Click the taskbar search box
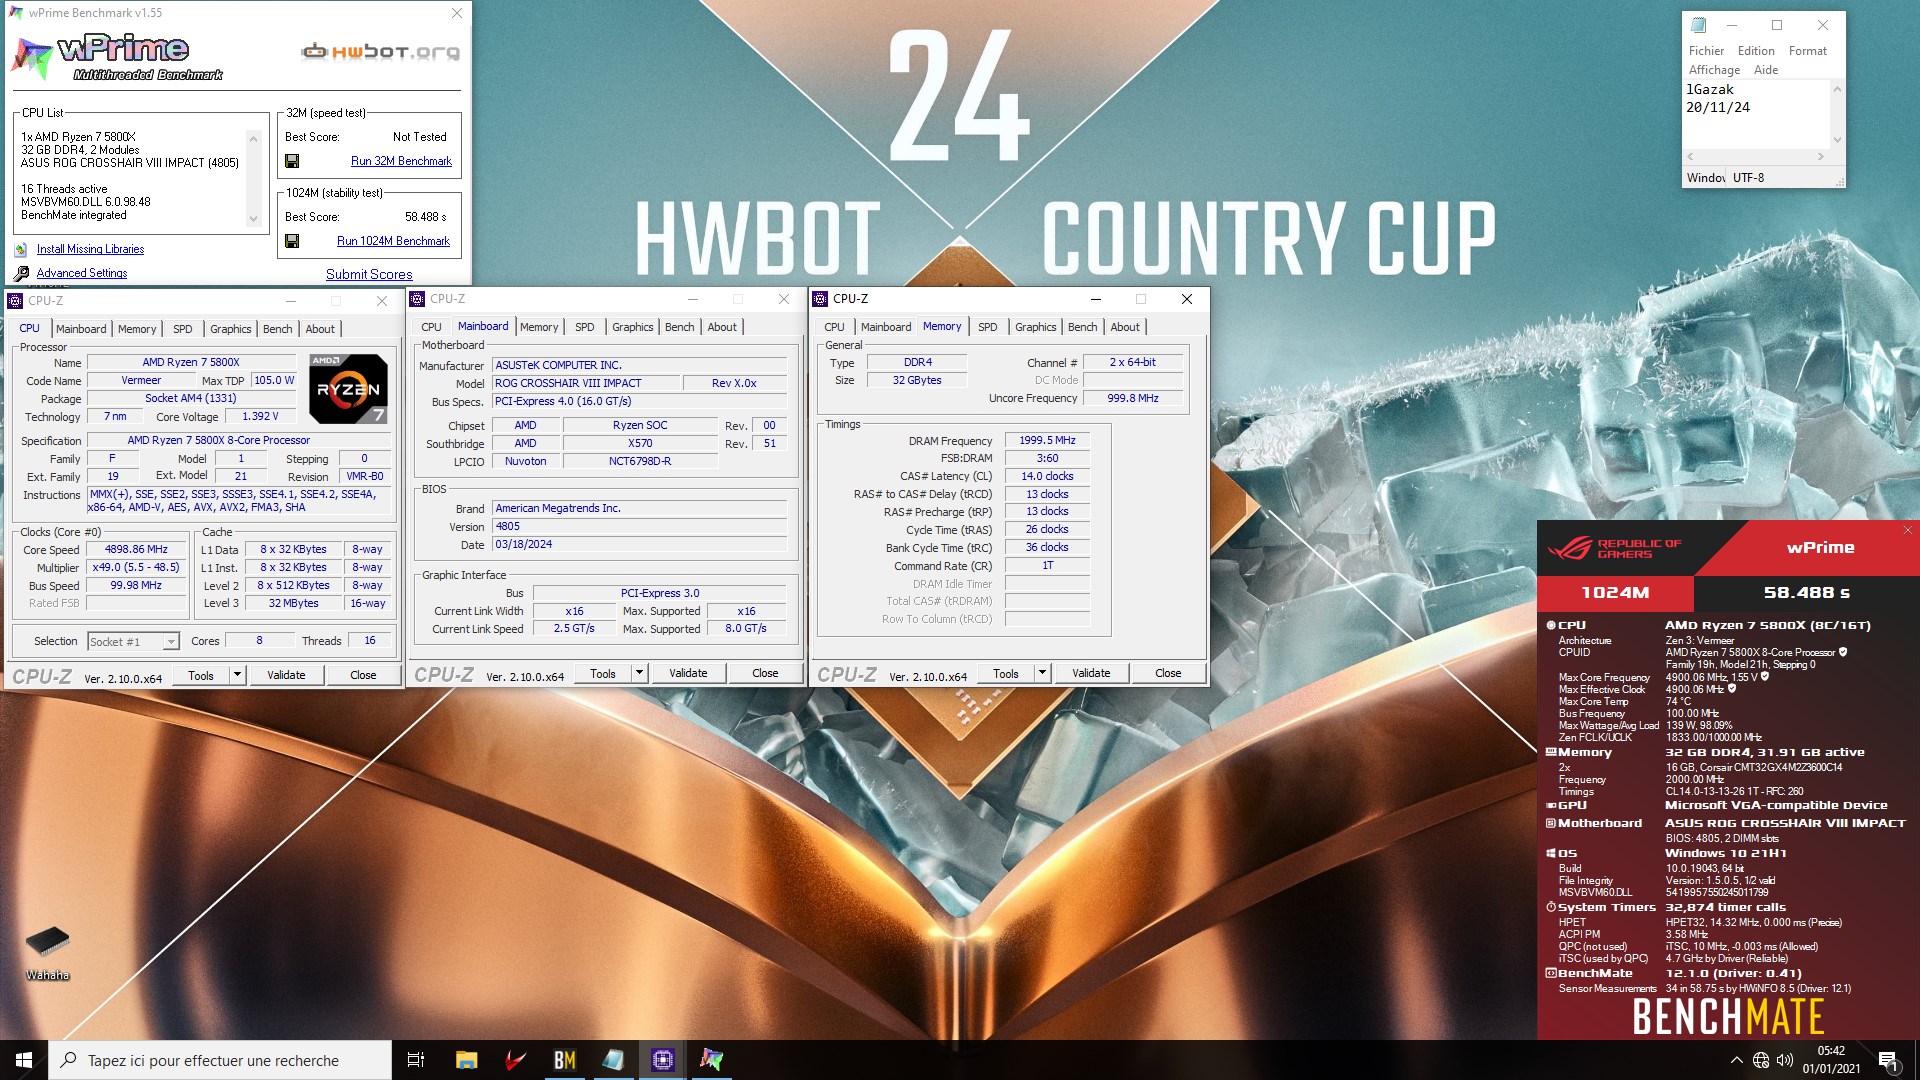 pos(220,1060)
